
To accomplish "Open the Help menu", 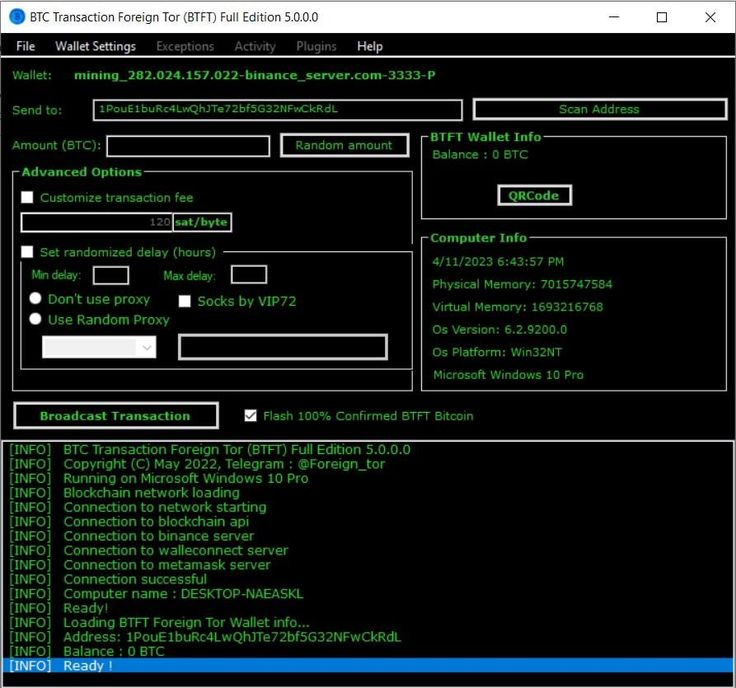I will tap(370, 46).
